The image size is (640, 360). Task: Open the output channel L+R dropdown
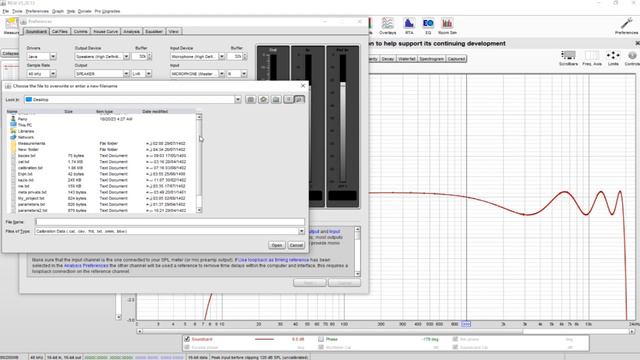point(148,74)
